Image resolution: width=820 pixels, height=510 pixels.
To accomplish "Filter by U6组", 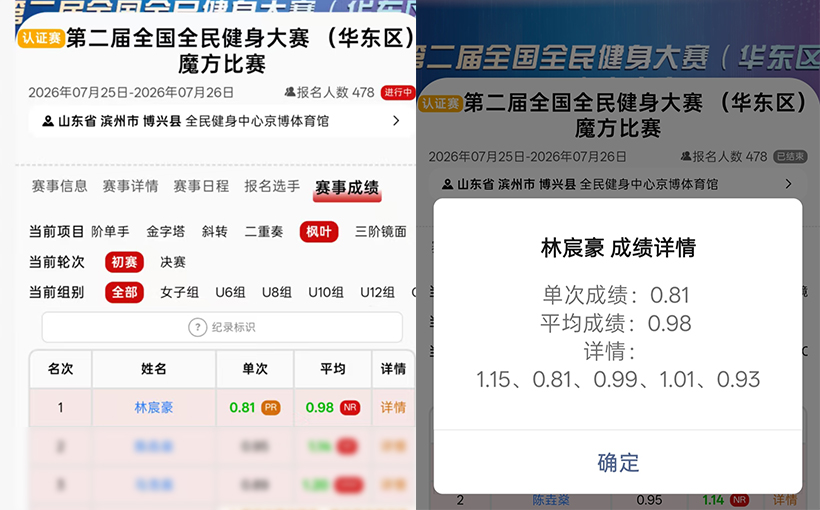I will [230, 292].
